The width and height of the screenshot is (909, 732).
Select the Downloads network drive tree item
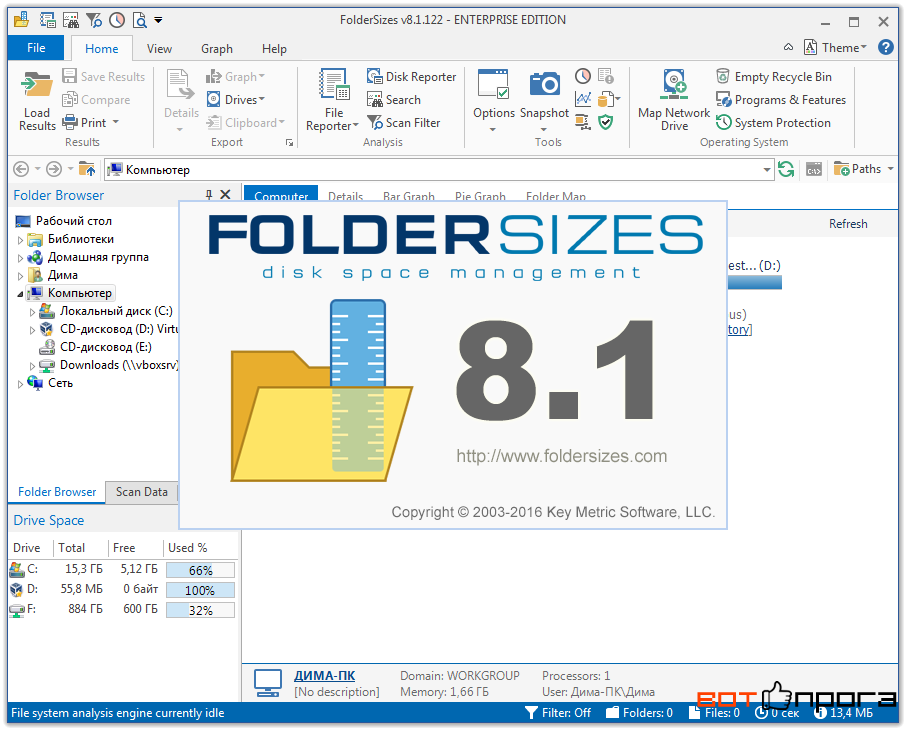click(x=108, y=365)
